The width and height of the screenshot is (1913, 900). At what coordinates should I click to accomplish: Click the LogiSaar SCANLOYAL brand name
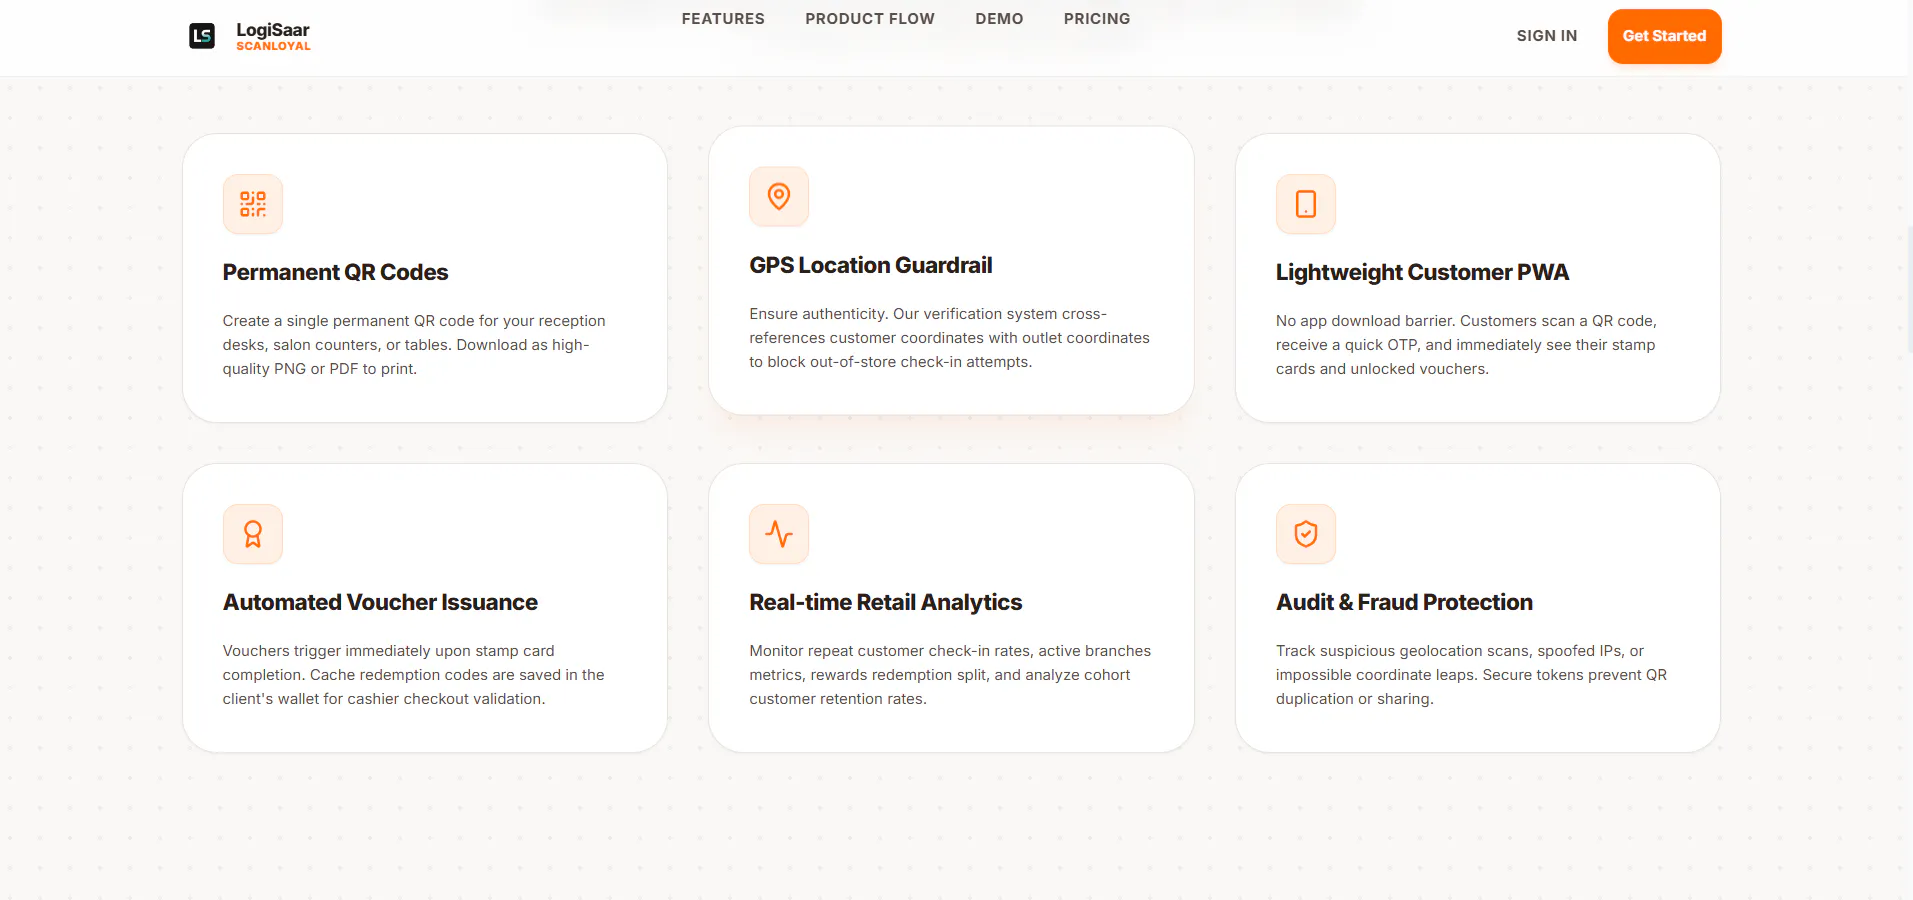click(x=273, y=36)
